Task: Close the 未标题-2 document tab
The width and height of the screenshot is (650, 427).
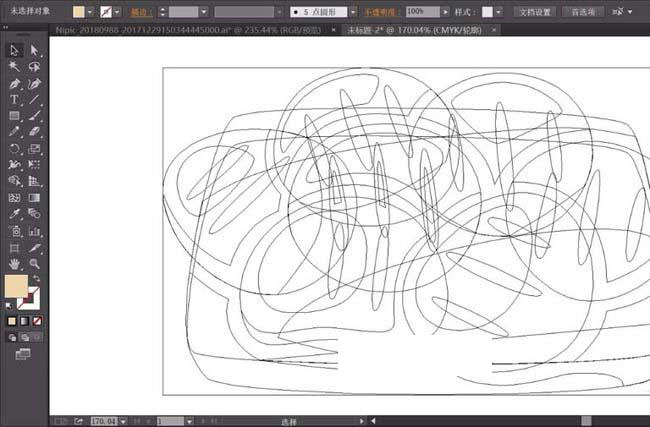Action: click(494, 30)
